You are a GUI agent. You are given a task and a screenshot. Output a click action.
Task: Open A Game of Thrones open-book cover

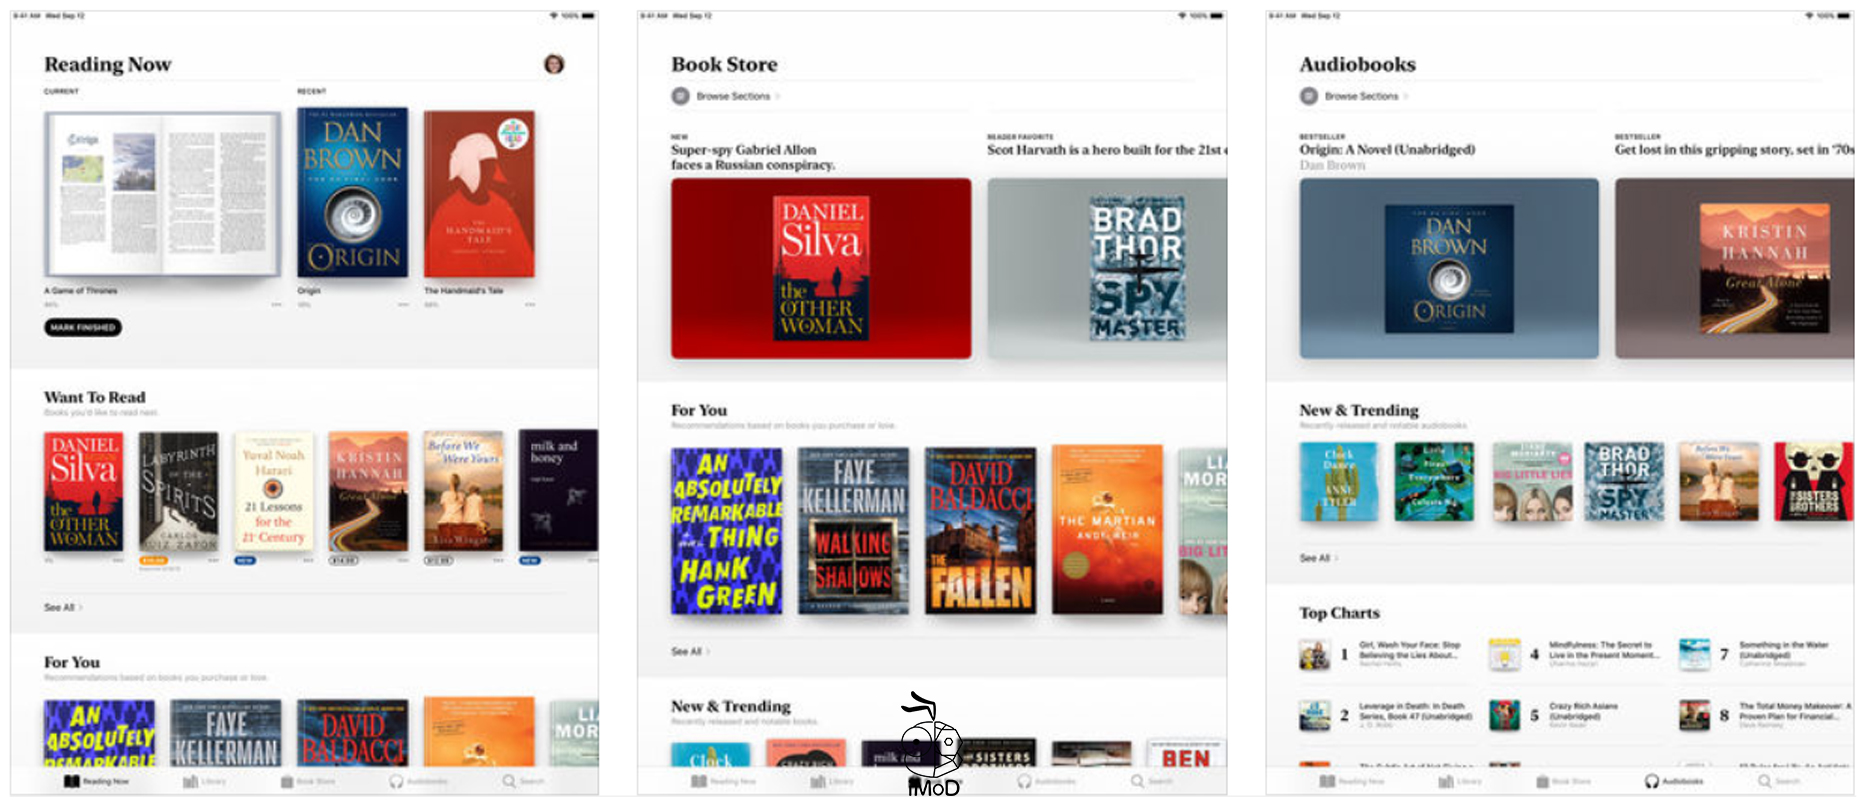click(x=163, y=194)
